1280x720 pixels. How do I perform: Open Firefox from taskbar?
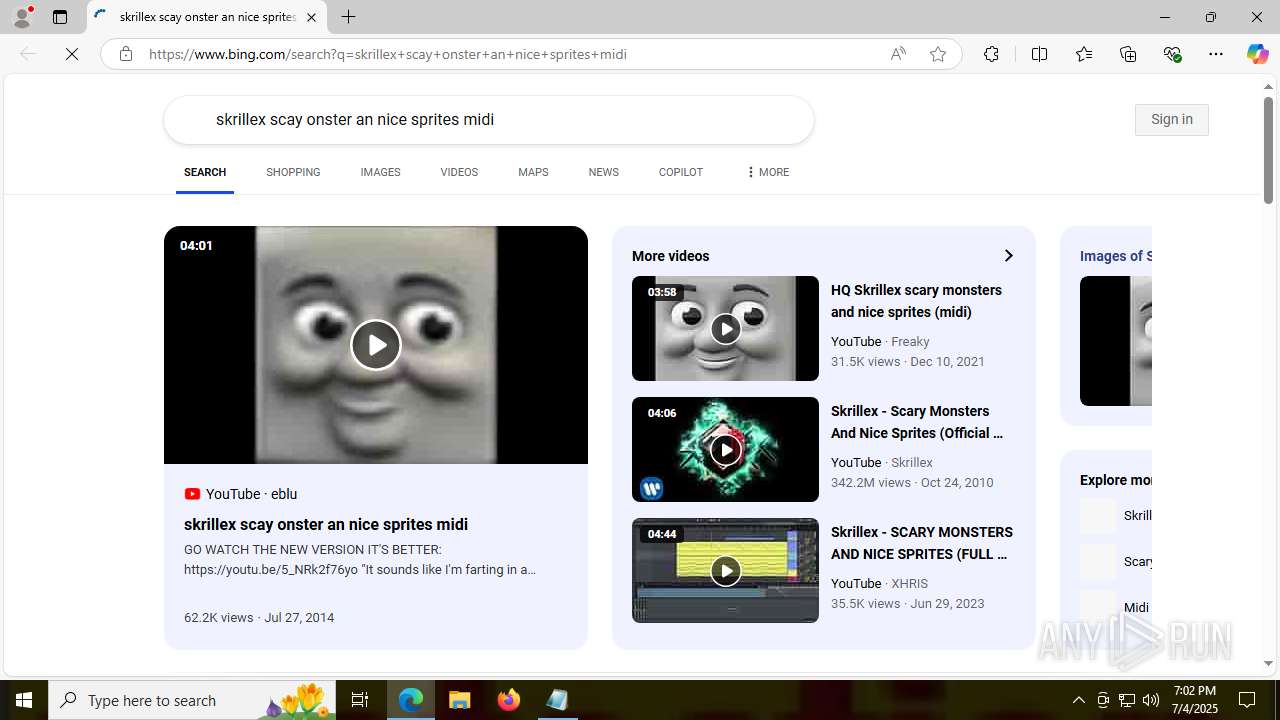[509, 700]
